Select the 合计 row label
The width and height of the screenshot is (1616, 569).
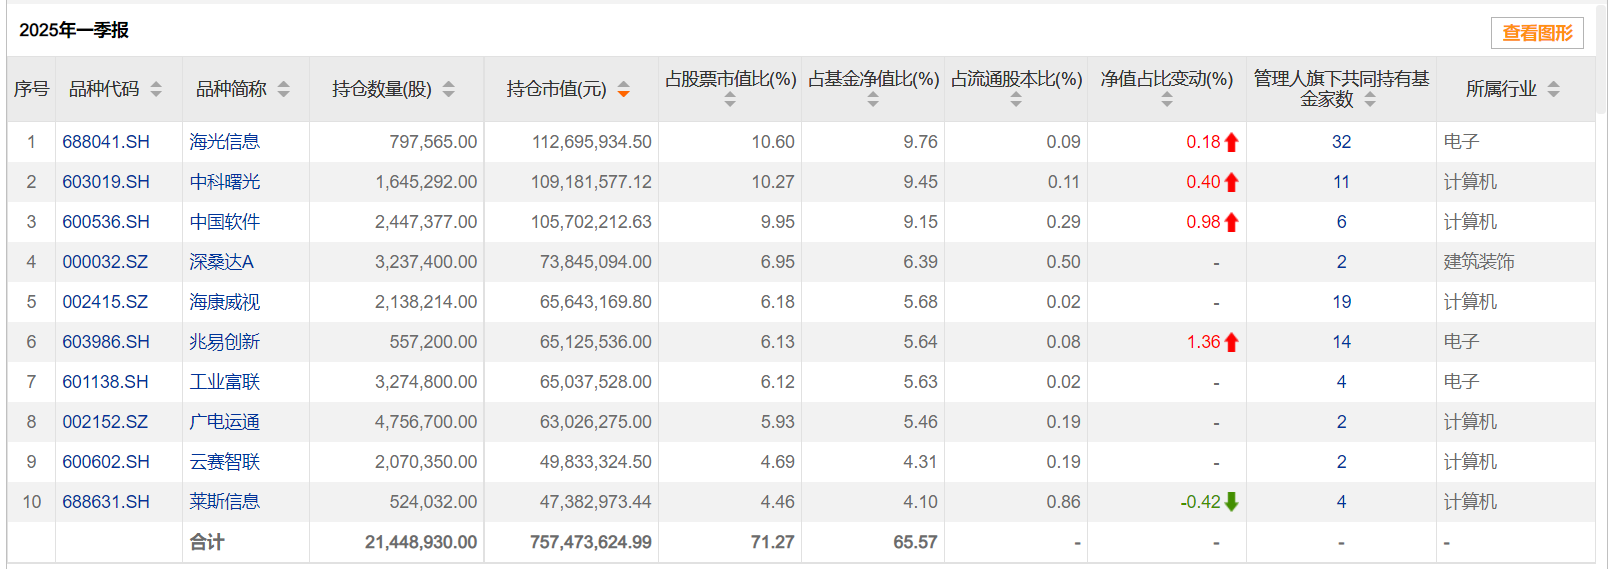coord(207,542)
